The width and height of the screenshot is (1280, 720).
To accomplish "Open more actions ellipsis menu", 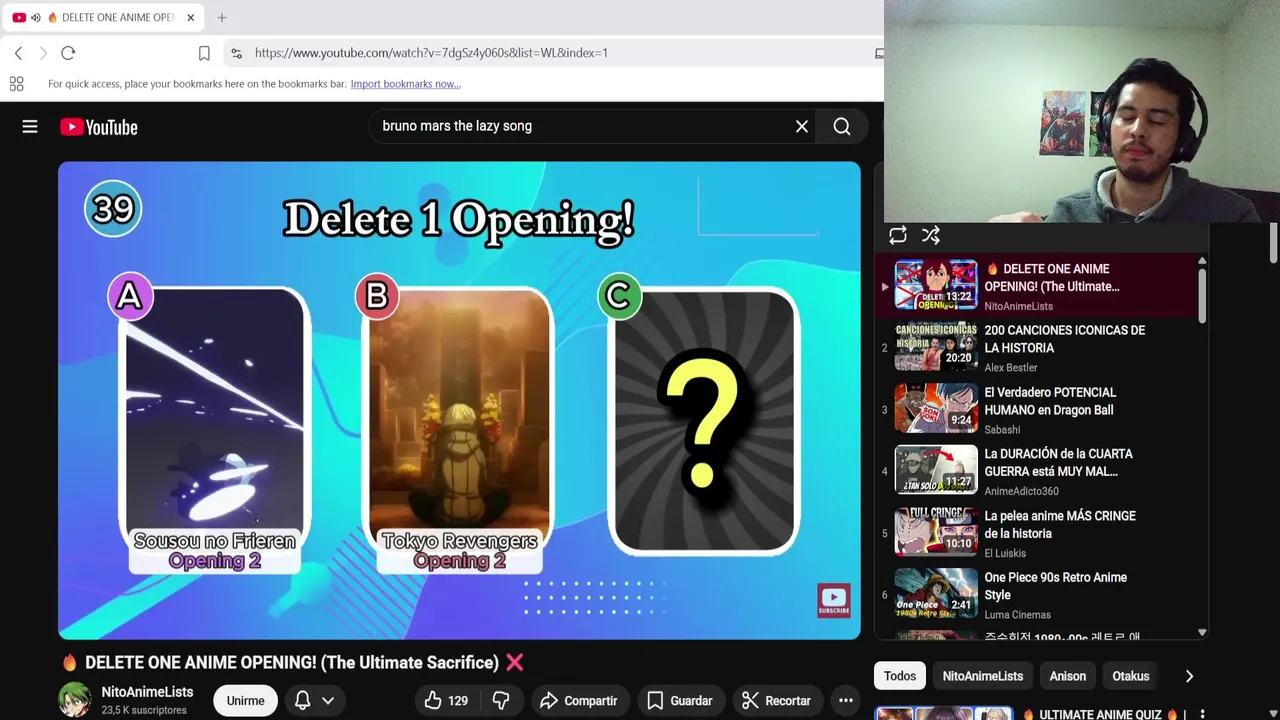I will tap(846, 701).
